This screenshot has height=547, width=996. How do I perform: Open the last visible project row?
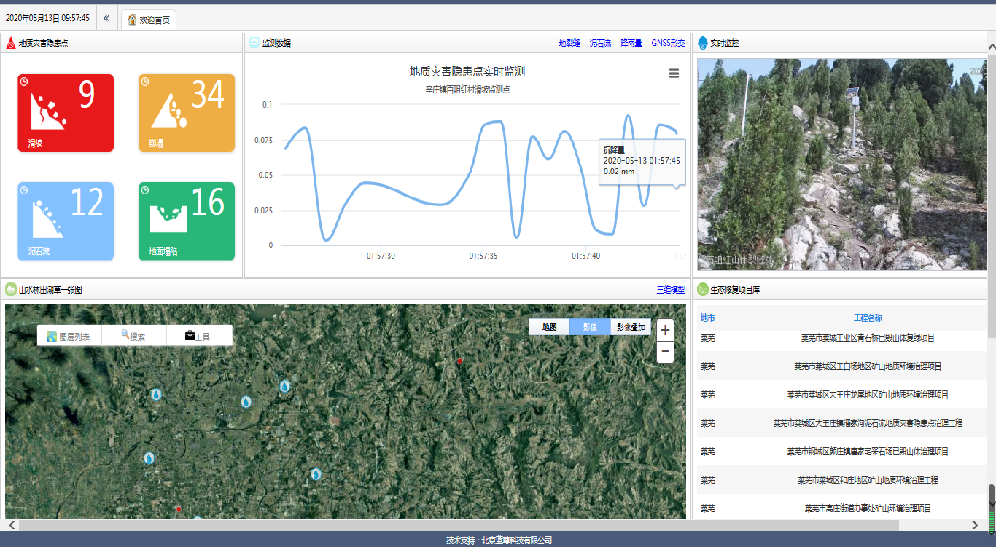pos(842,508)
